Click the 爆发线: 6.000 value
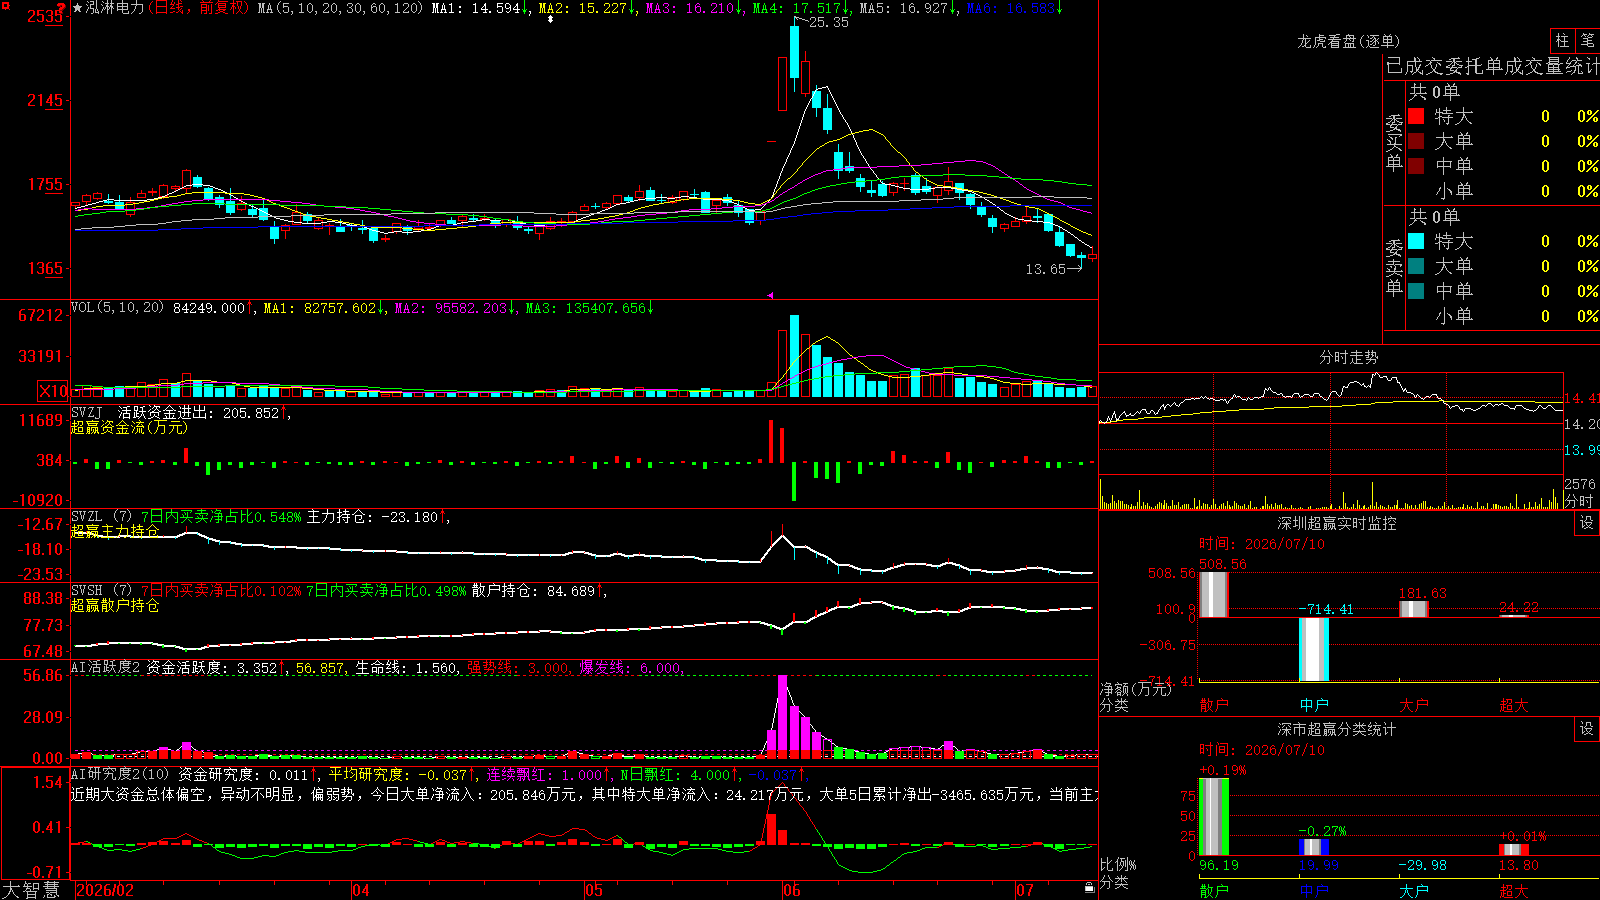 [630, 668]
